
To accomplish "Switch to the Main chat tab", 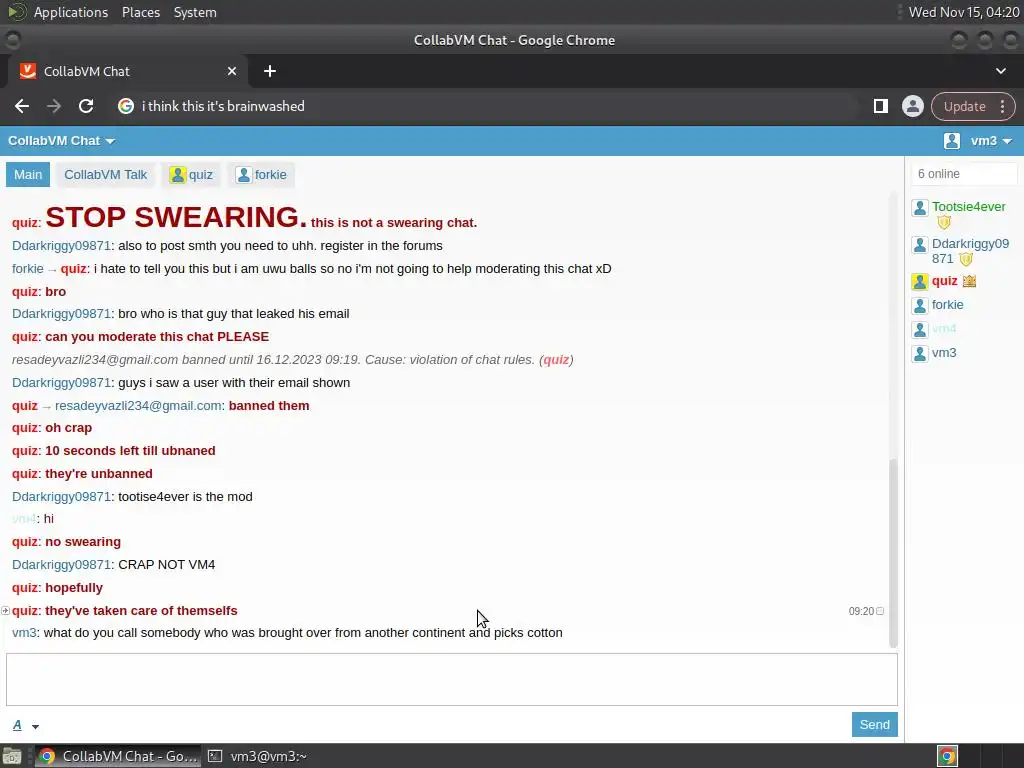I will pos(28,174).
